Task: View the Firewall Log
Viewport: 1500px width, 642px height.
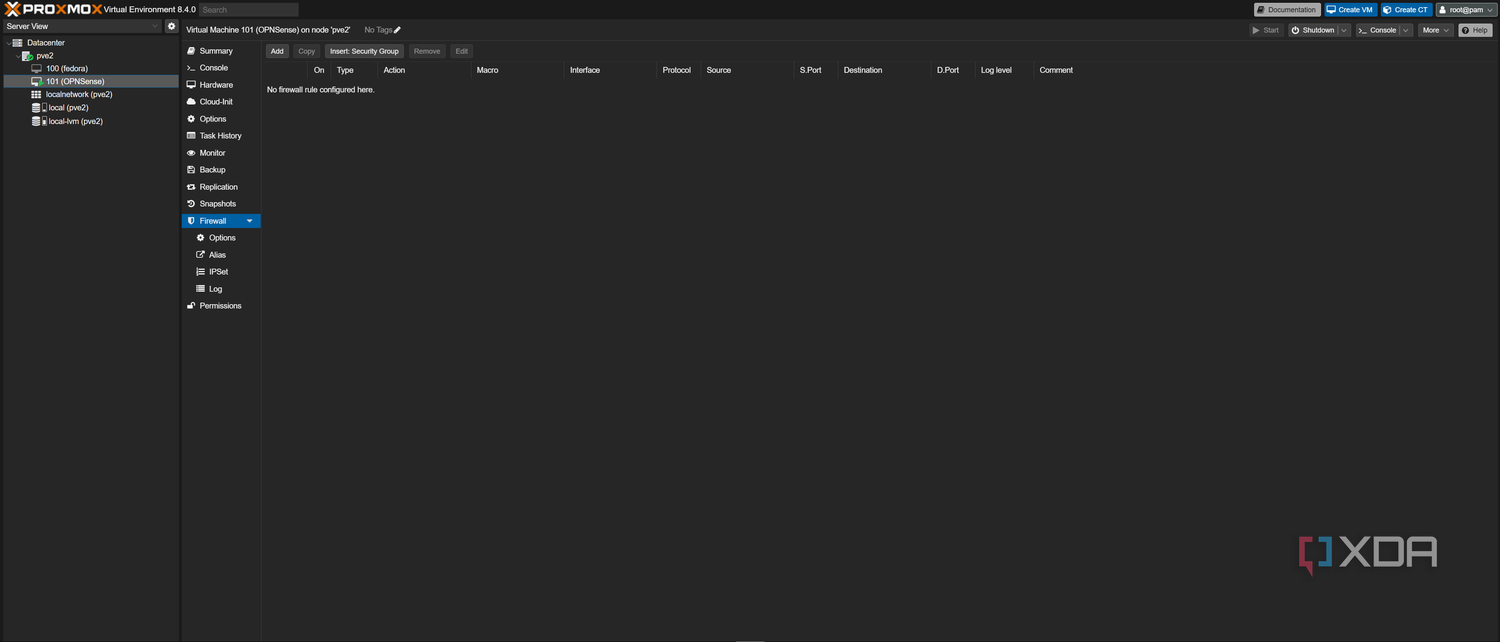Action: [x=215, y=289]
